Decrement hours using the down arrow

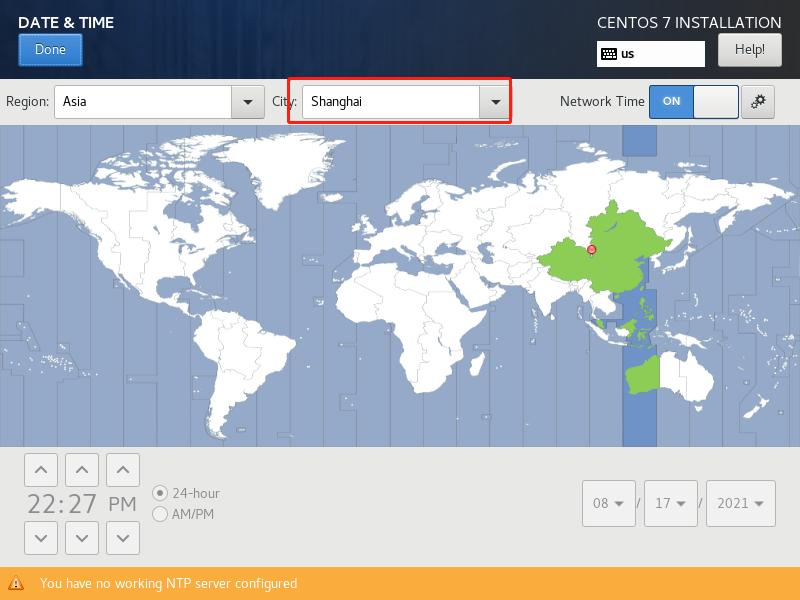tap(41, 537)
